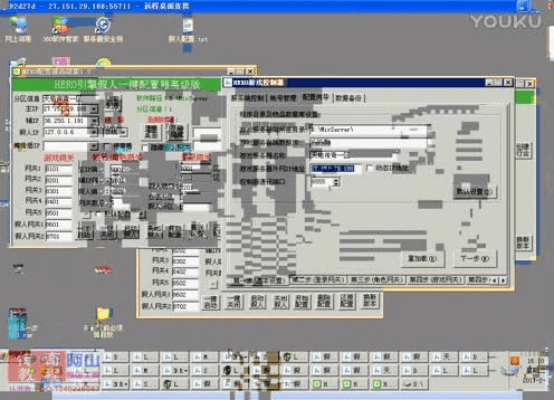The width and height of the screenshot is (554, 400).
Task: Select the 第一步(基本设置) bottom tab
Action: coord(259,281)
